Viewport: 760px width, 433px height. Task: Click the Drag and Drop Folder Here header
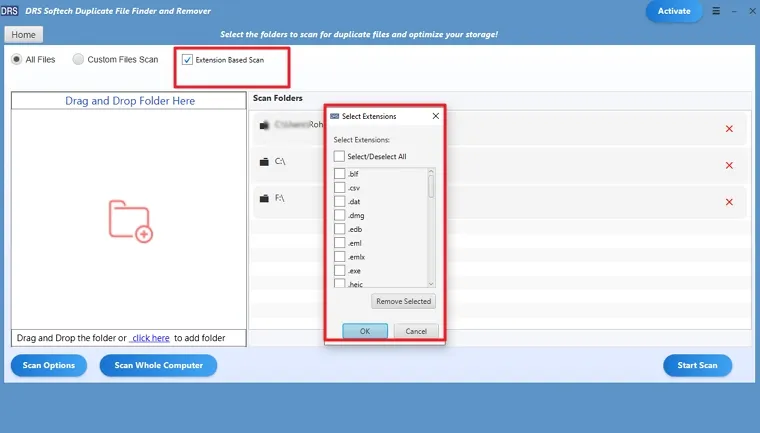click(129, 101)
